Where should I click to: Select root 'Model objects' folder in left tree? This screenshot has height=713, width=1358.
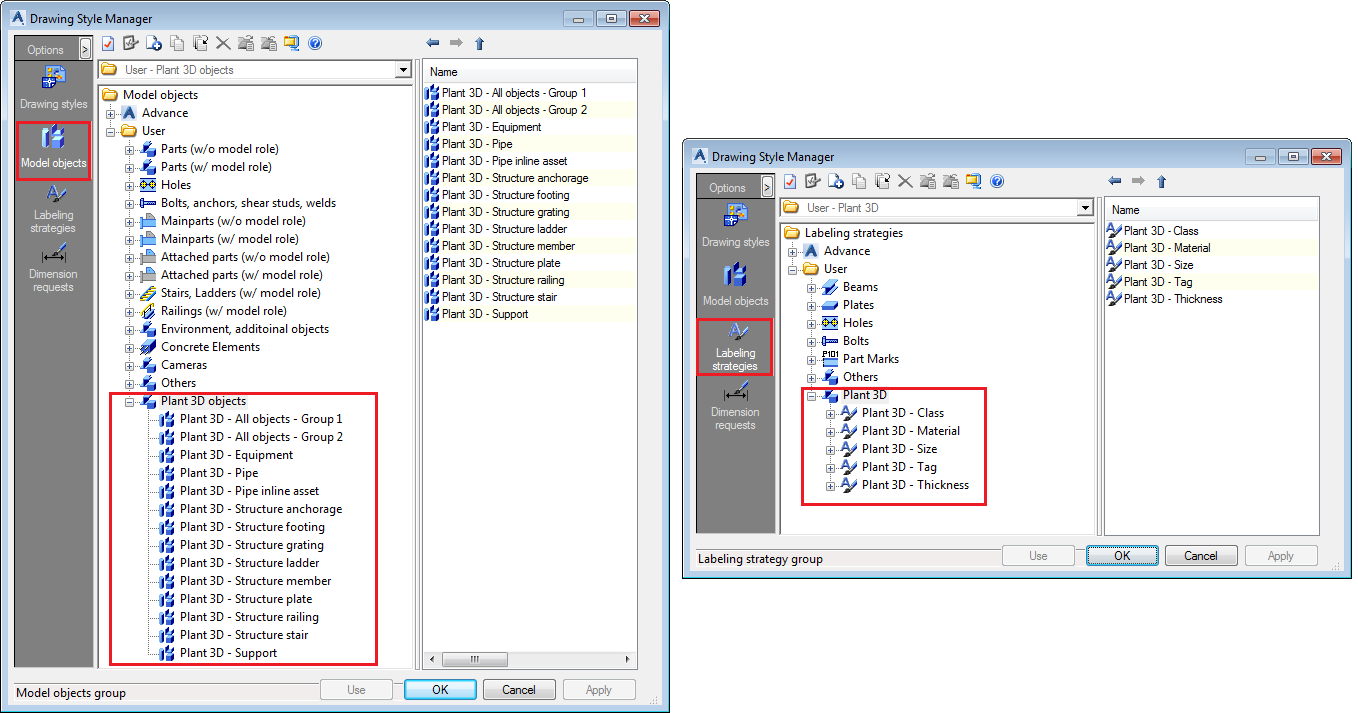coord(160,95)
